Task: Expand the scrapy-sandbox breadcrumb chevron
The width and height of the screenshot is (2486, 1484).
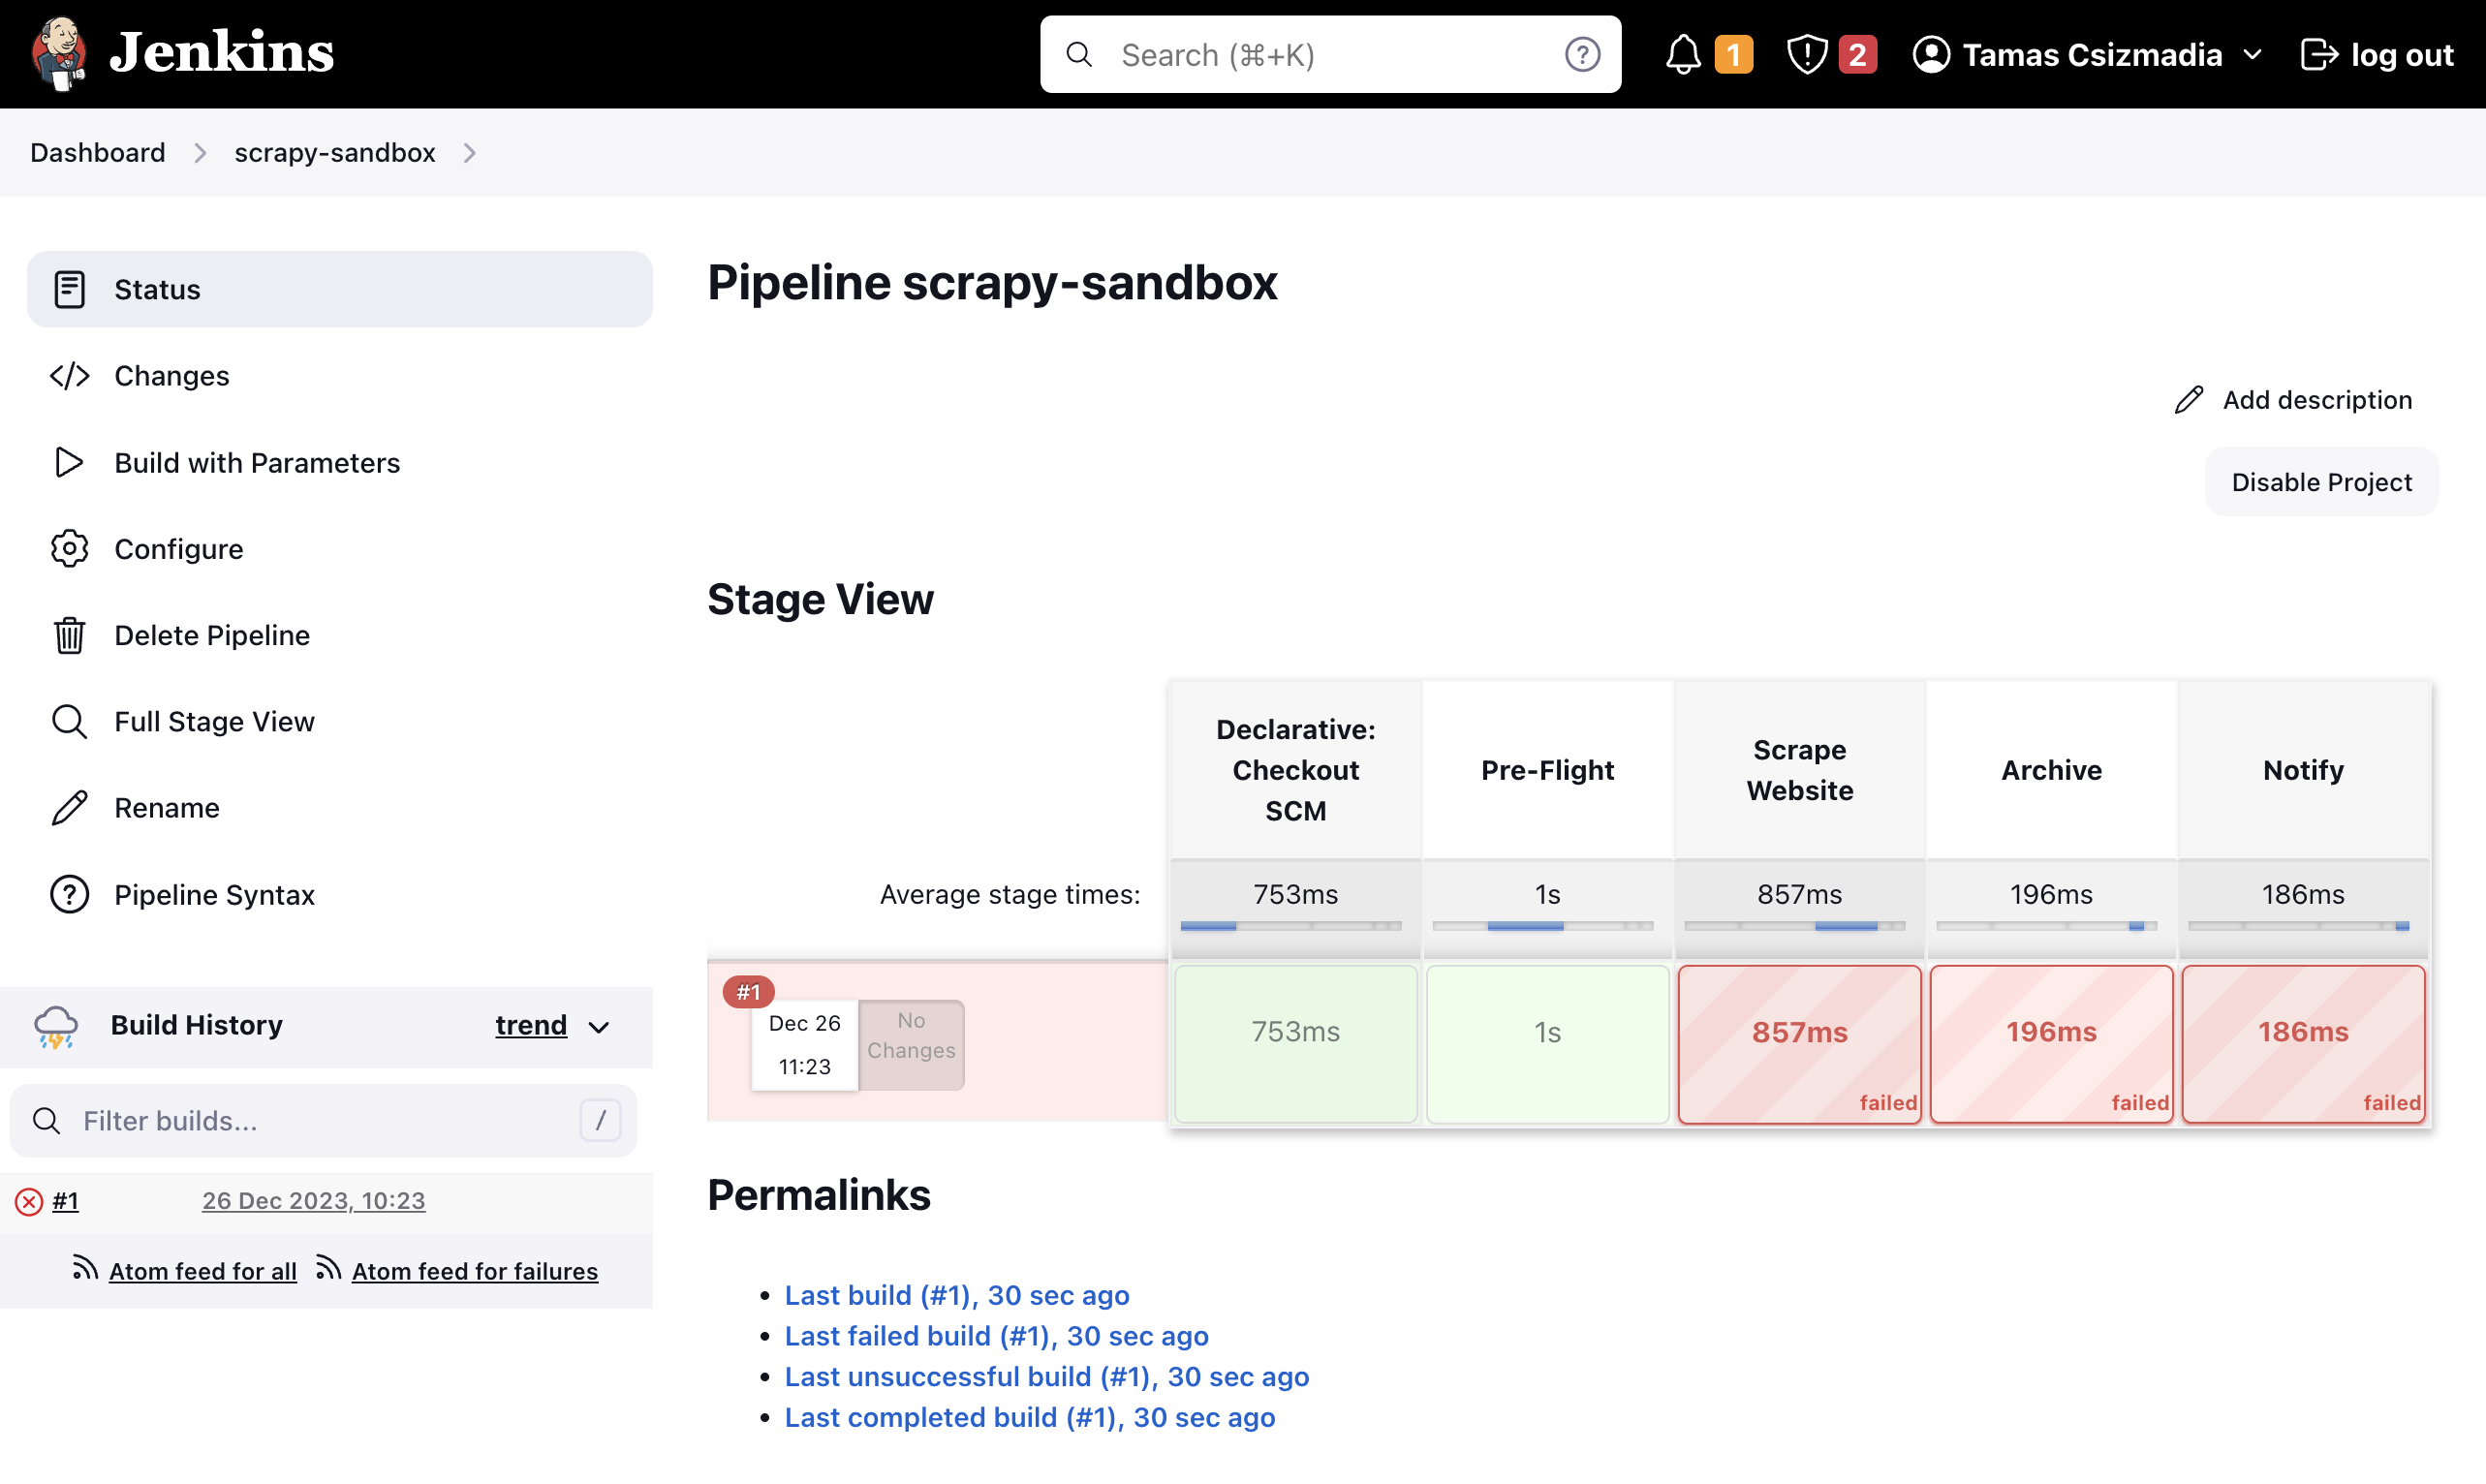Action: coord(468,152)
